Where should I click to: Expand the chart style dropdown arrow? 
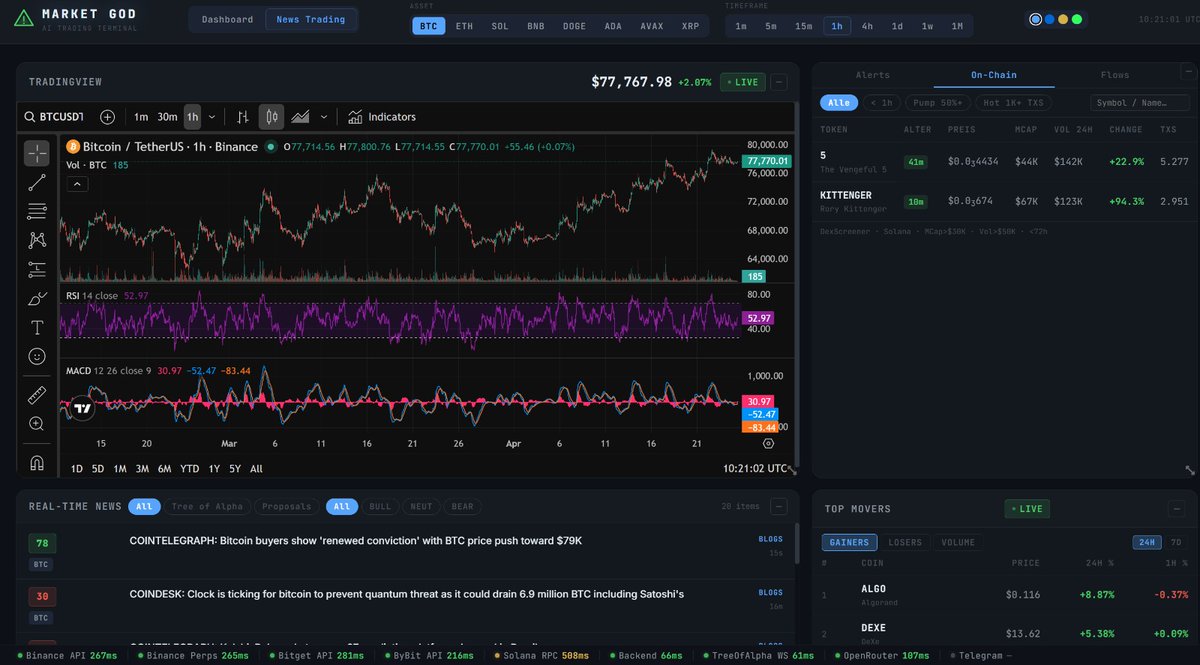pyautogui.click(x=326, y=117)
